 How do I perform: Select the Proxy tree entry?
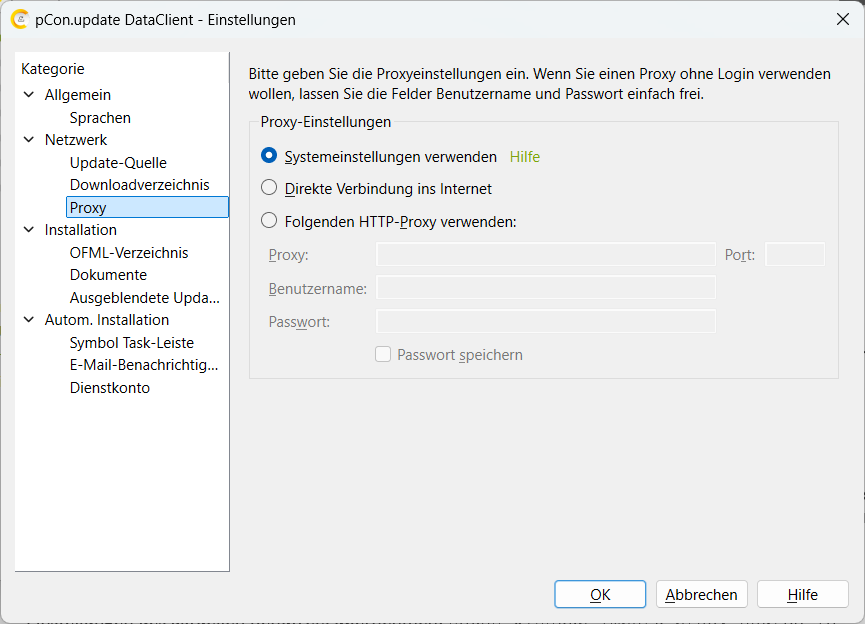point(147,207)
